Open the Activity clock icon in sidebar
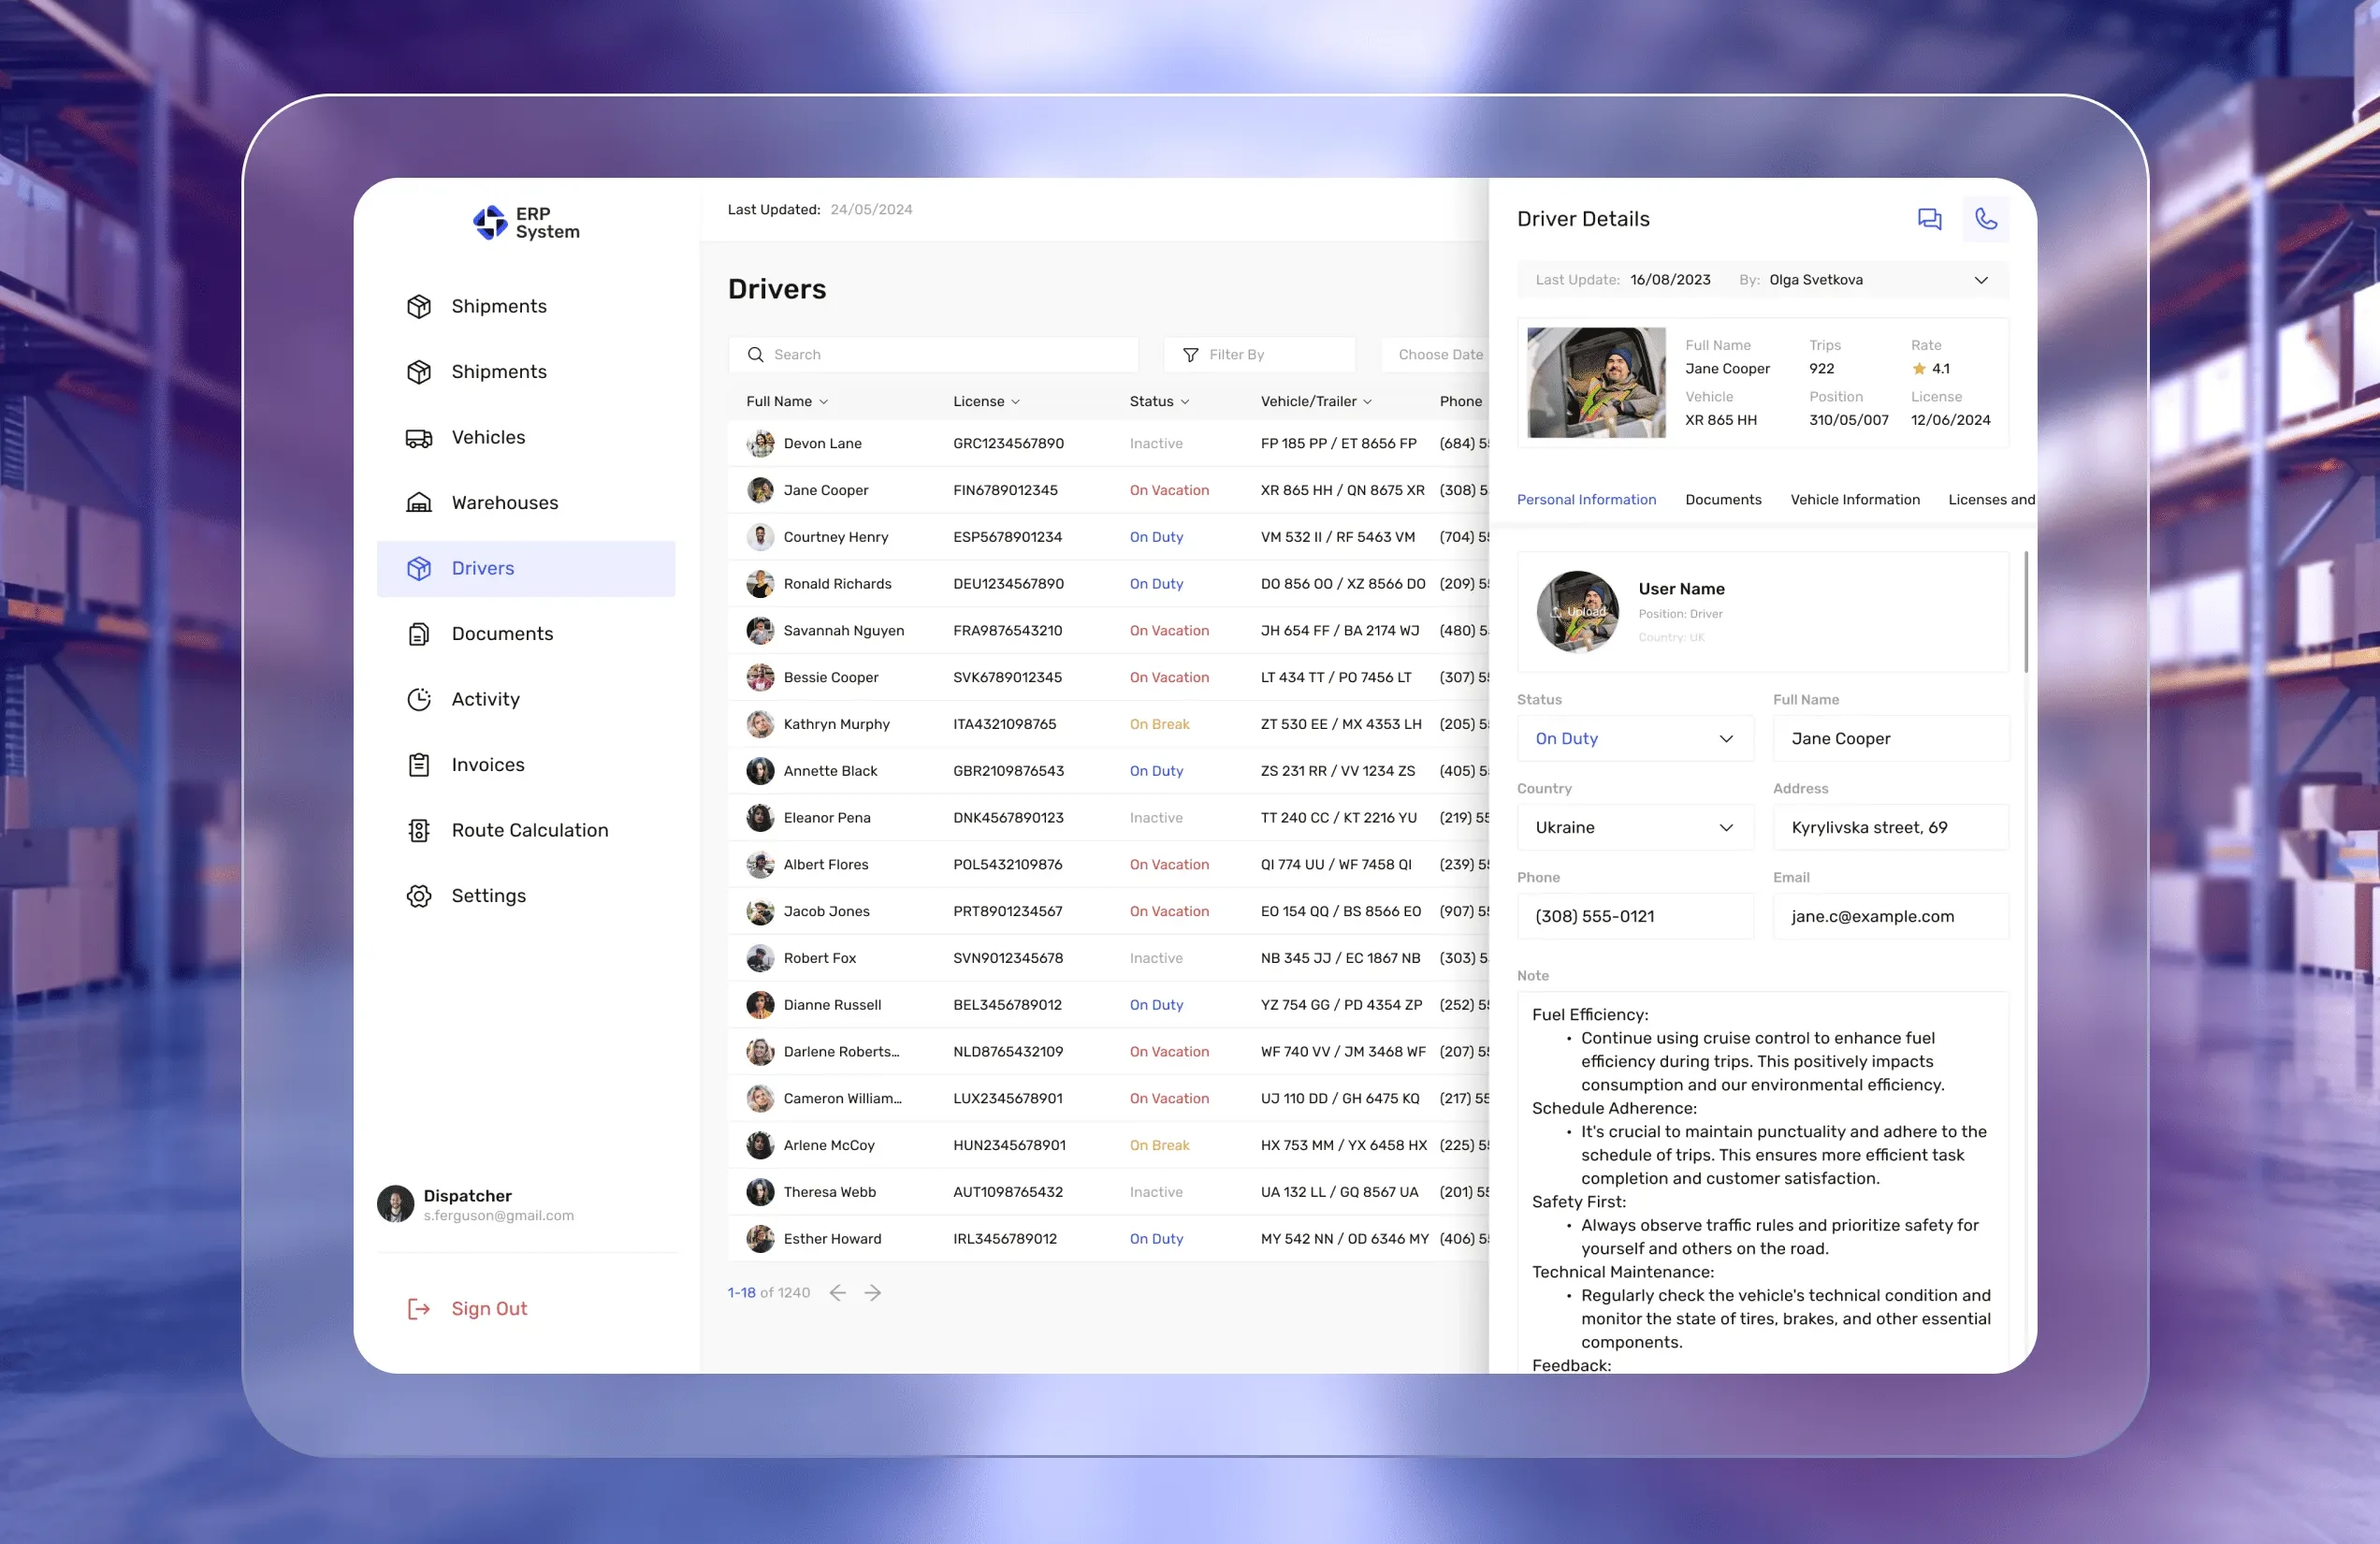Viewport: 2380px width, 1544px height. (x=419, y=699)
